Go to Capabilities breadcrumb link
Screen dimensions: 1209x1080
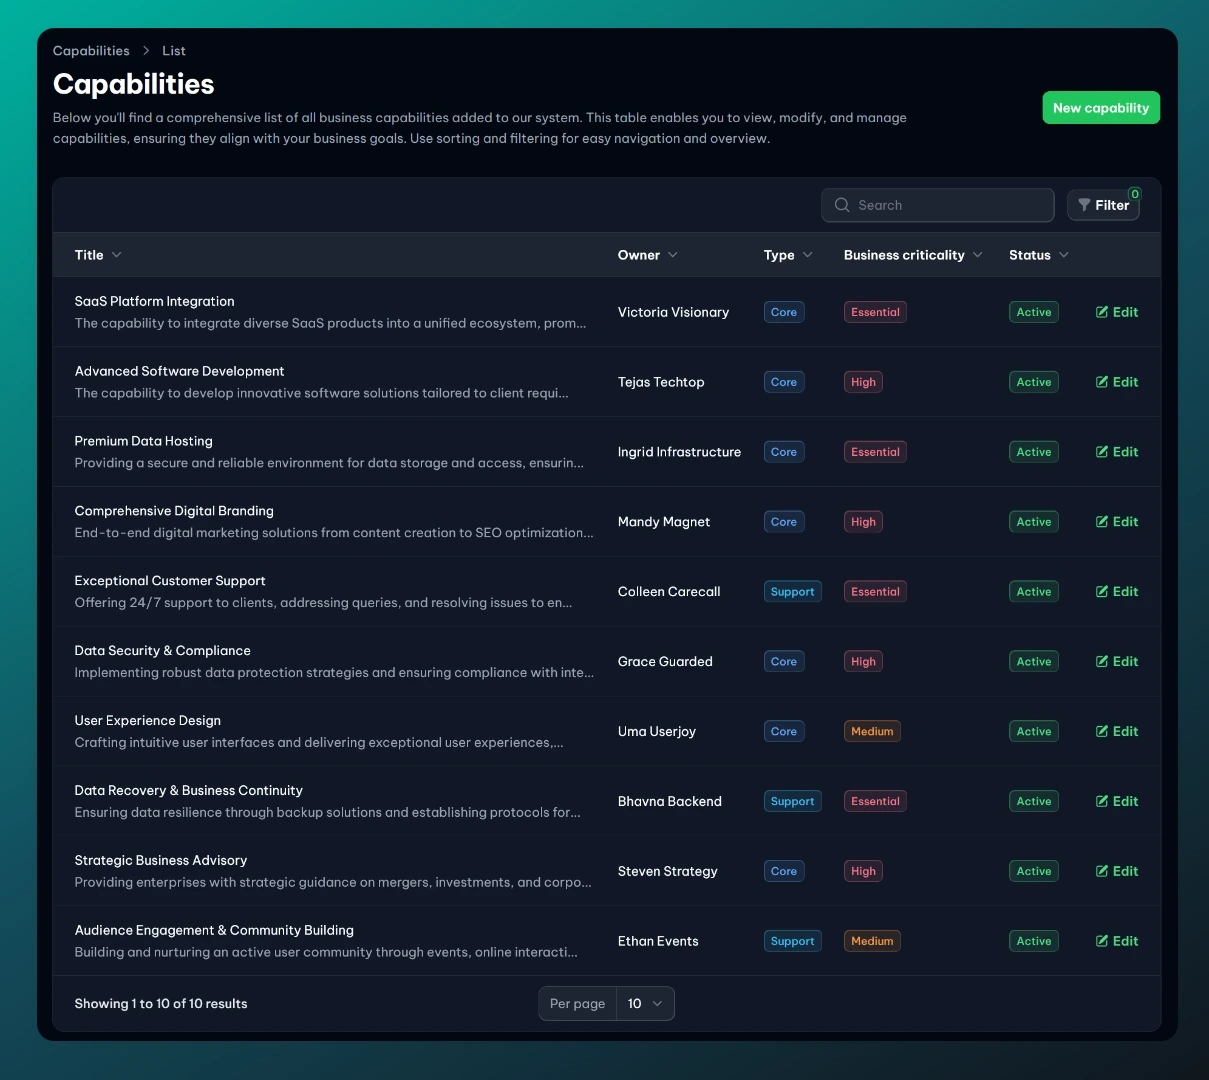click(91, 51)
